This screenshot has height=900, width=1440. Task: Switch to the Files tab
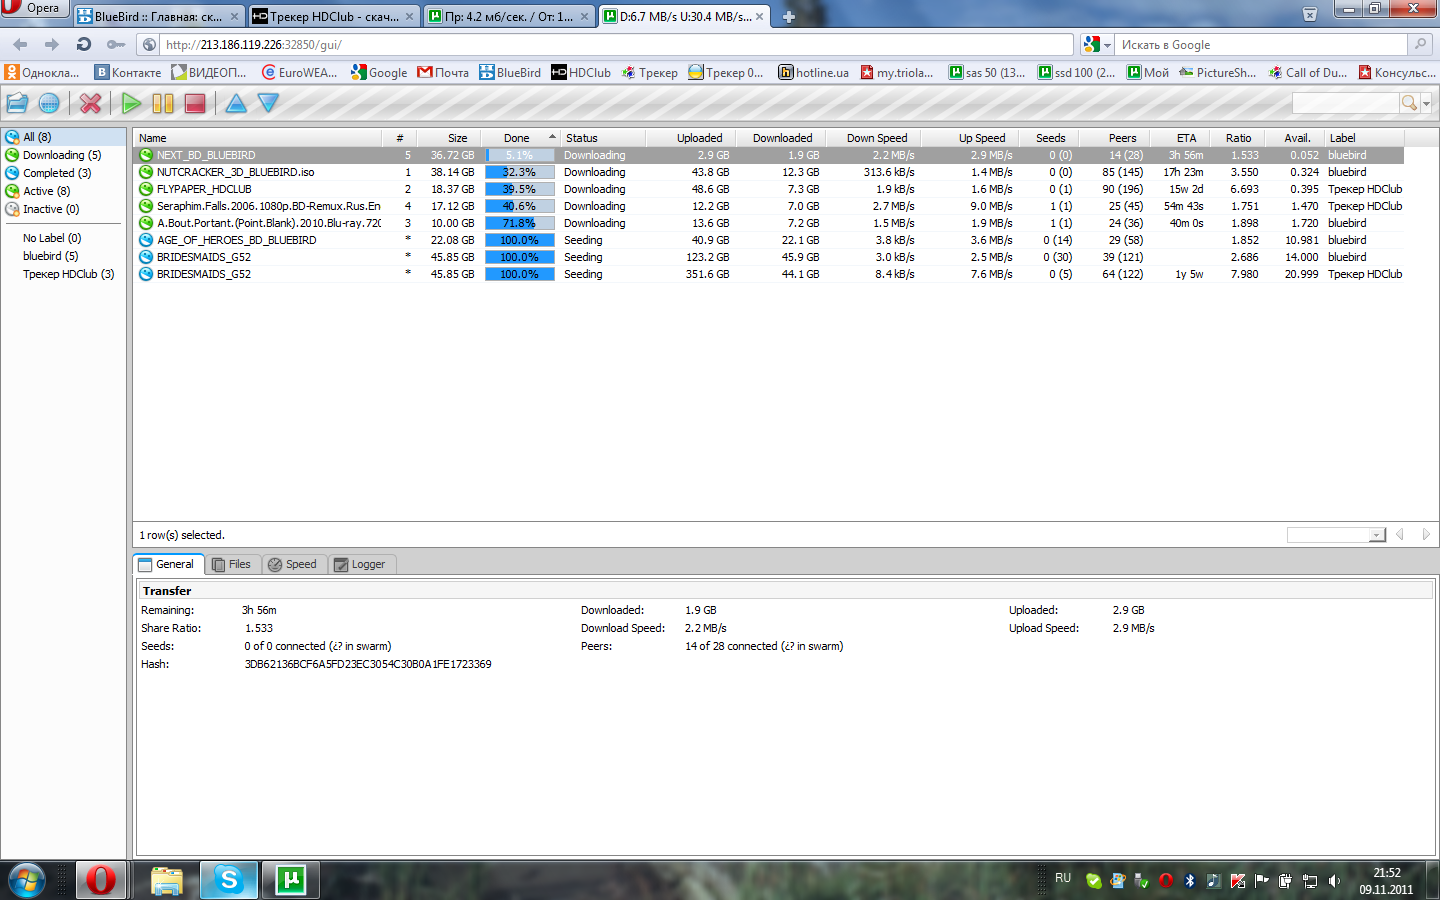click(x=232, y=564)
